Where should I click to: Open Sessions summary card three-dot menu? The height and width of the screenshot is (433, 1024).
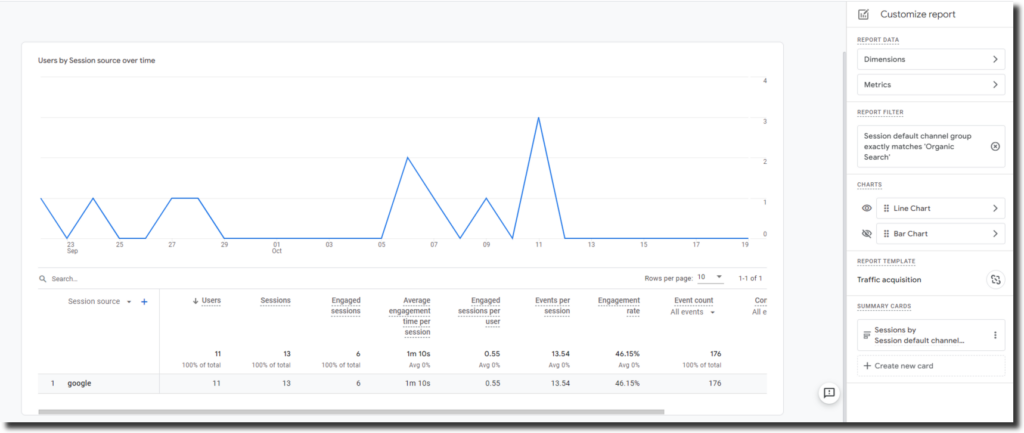pos(995,335)
